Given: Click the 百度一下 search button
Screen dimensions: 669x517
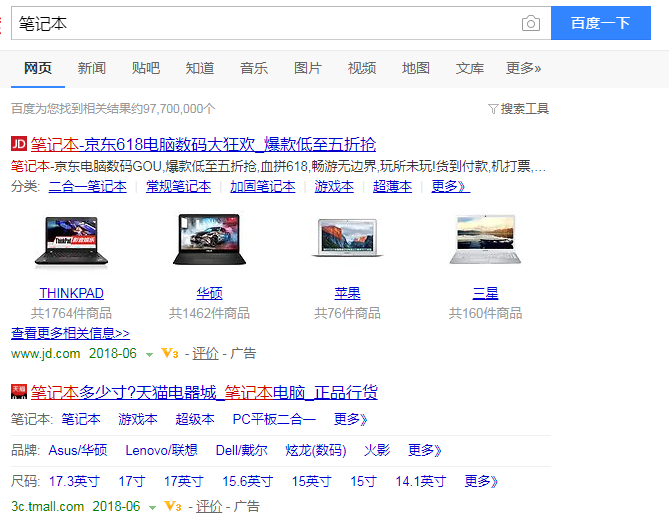Looking at the screenshot, I should [x=601, y=23].
